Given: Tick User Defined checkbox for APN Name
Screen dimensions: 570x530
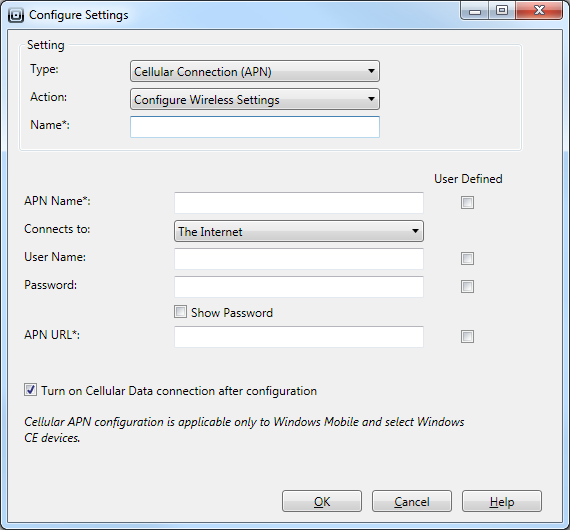Looking at the screenshot, I should click(x=467, y=202).
